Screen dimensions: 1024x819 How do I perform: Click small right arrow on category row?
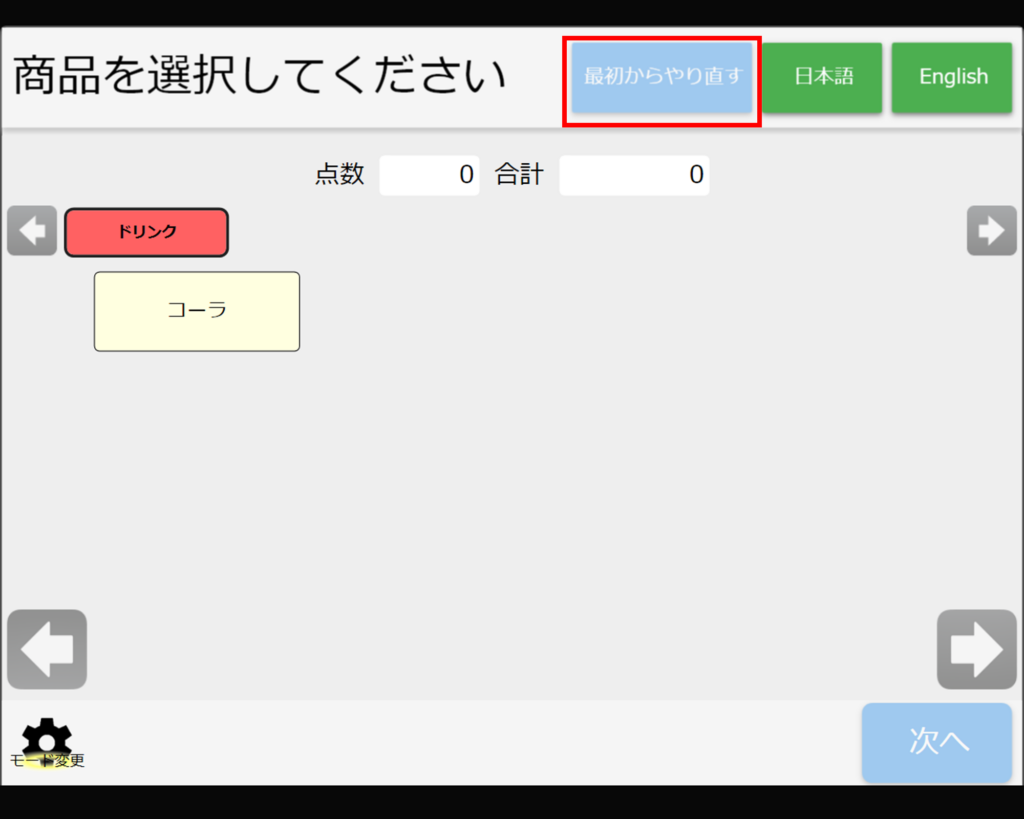tap(991, 232)
